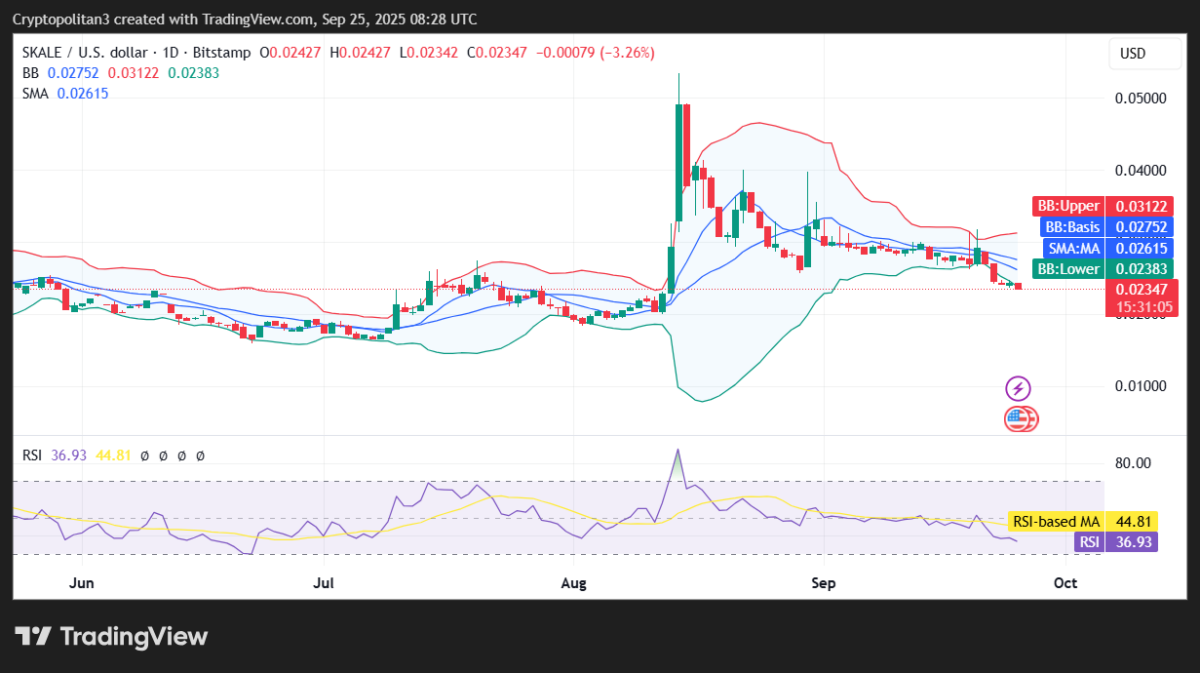Viewport: 1200px width, 673px height.
Task: Click the current price 0.02347 label
Action: 1140,289
